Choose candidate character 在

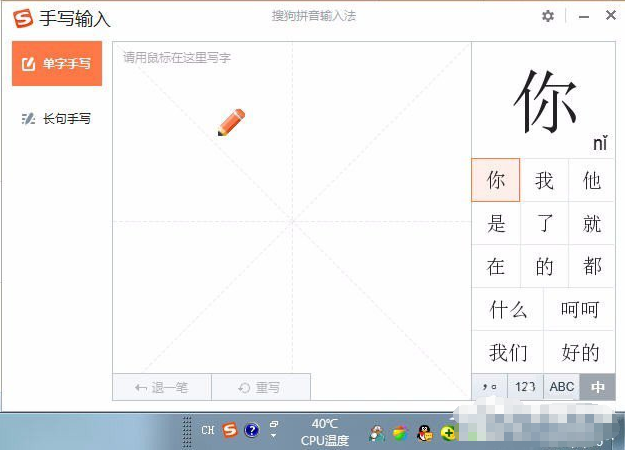tap(495, 266)
